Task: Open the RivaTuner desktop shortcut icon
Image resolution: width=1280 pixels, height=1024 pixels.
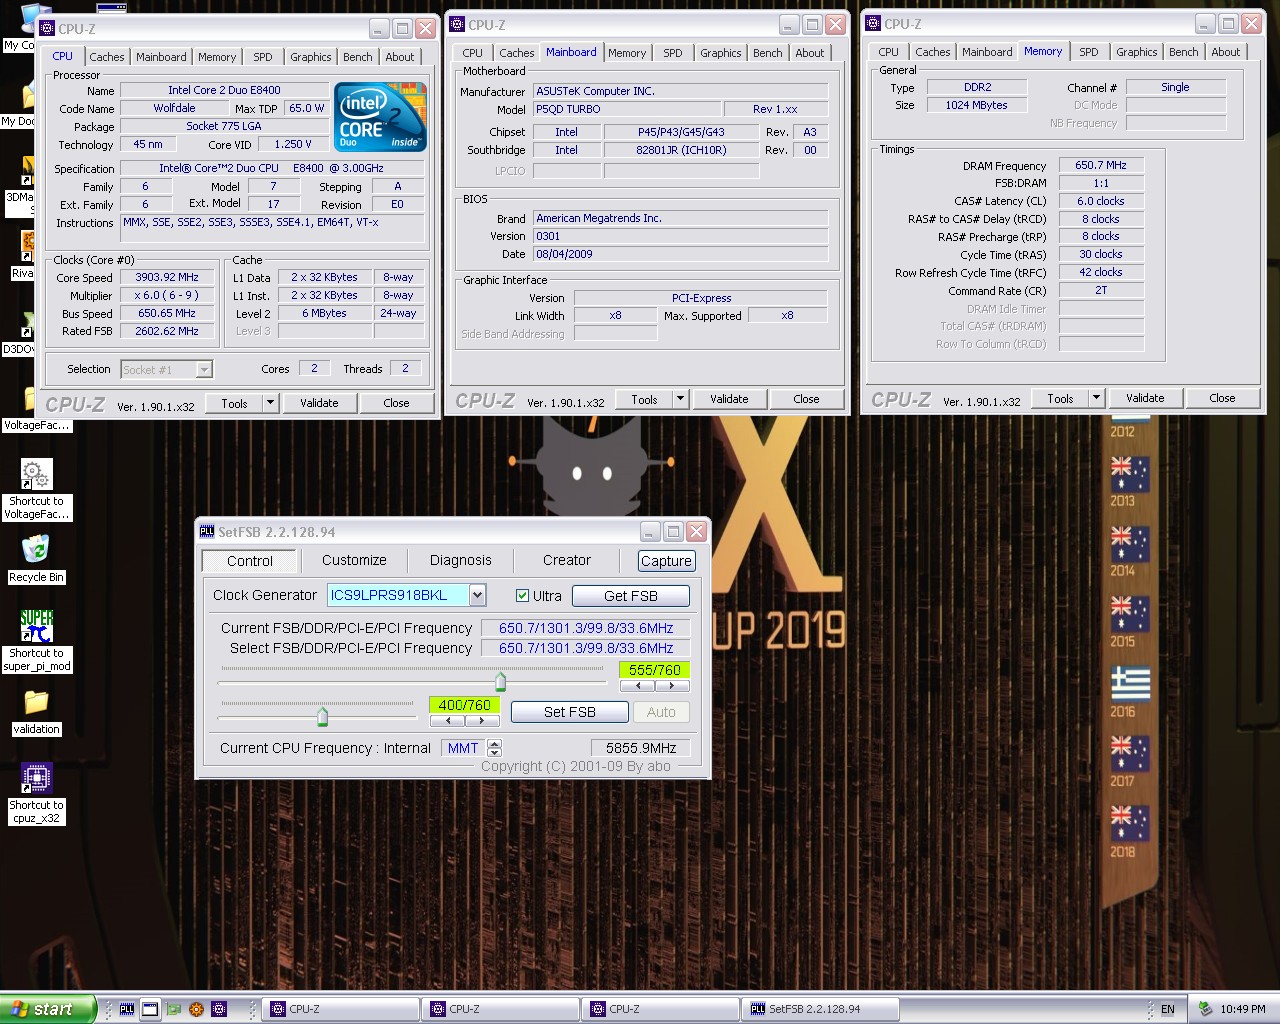Action: (x=27, y=245)
